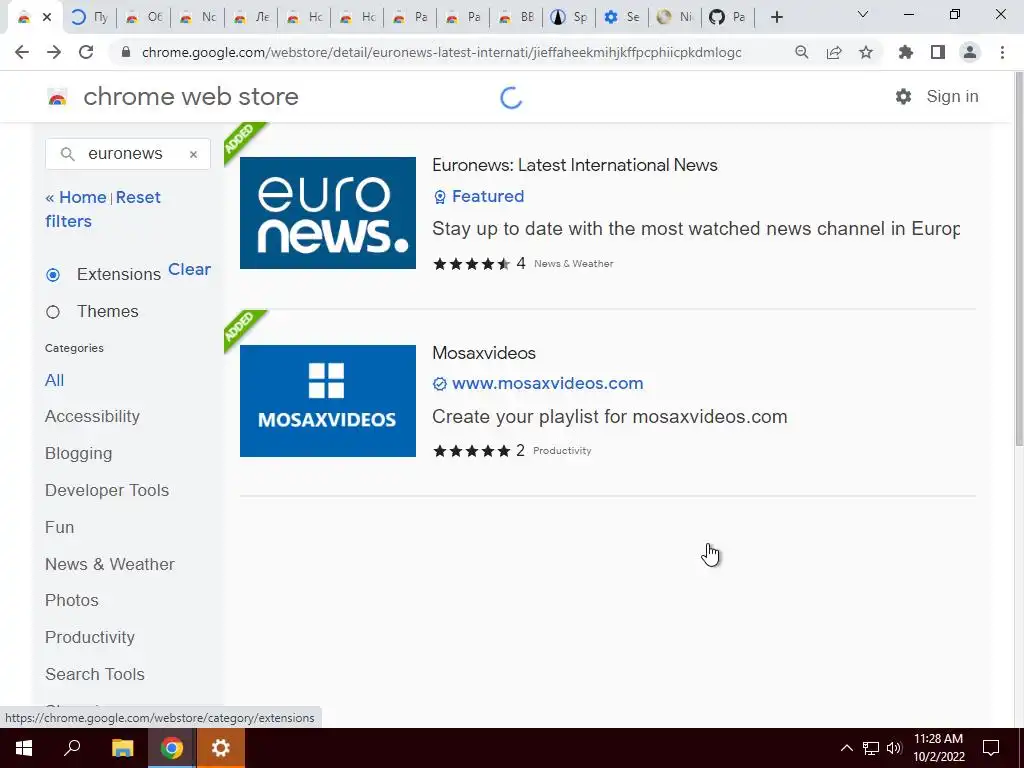
Task: Open the Mosaxvideos extension title
Action: (x=484, y=353)
